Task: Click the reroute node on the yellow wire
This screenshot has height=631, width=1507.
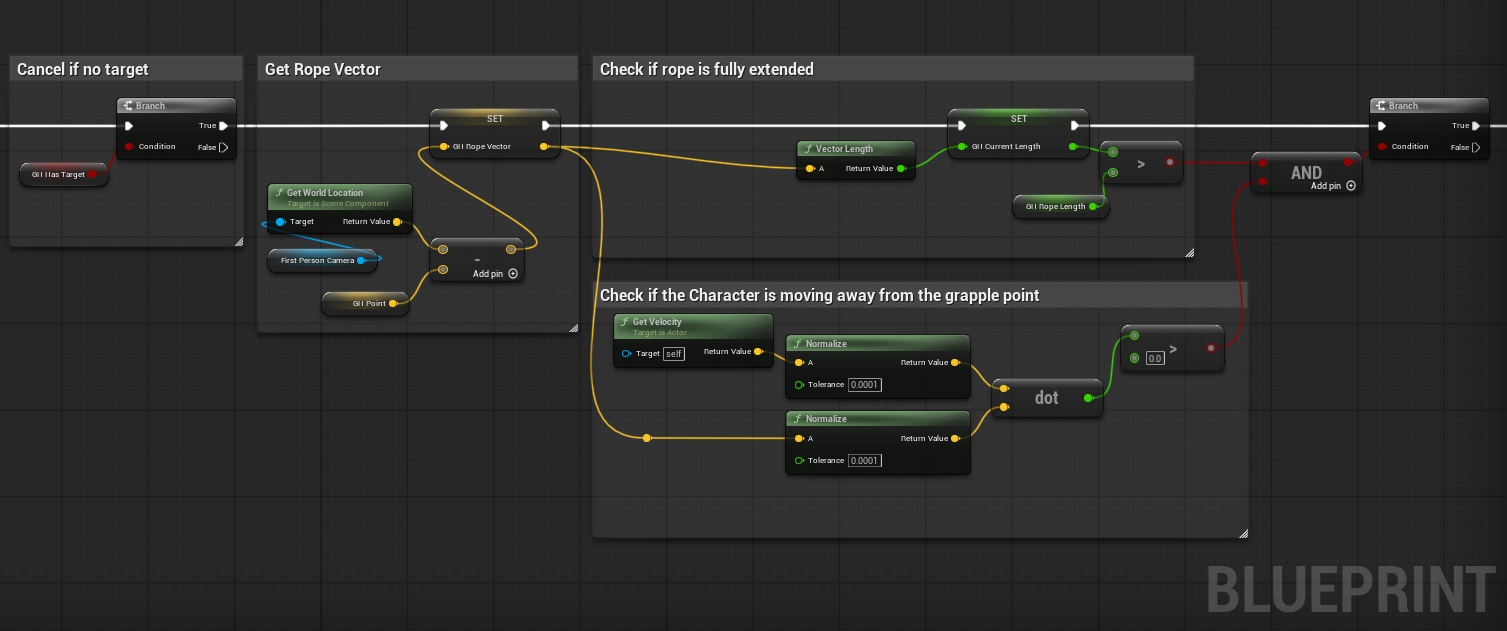Action: pyautogui.click(x=647, y=438)
